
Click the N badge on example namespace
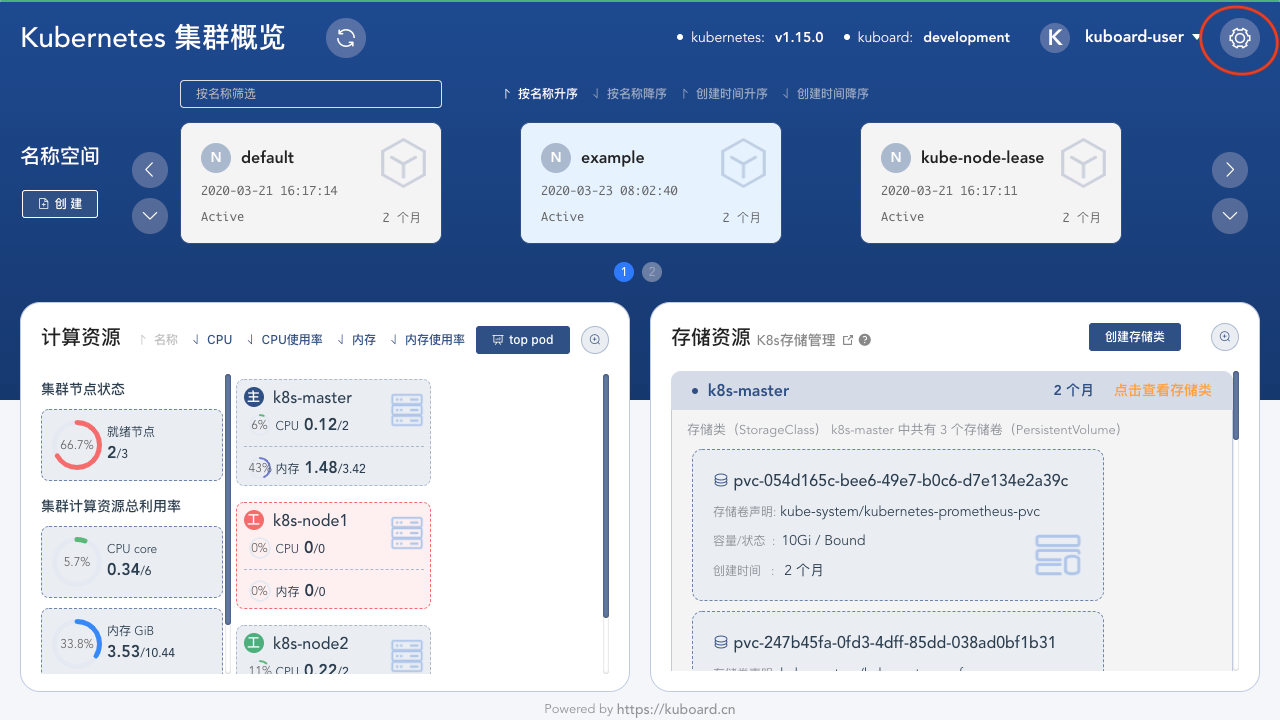pyautogui.click(x=556, y=158)
